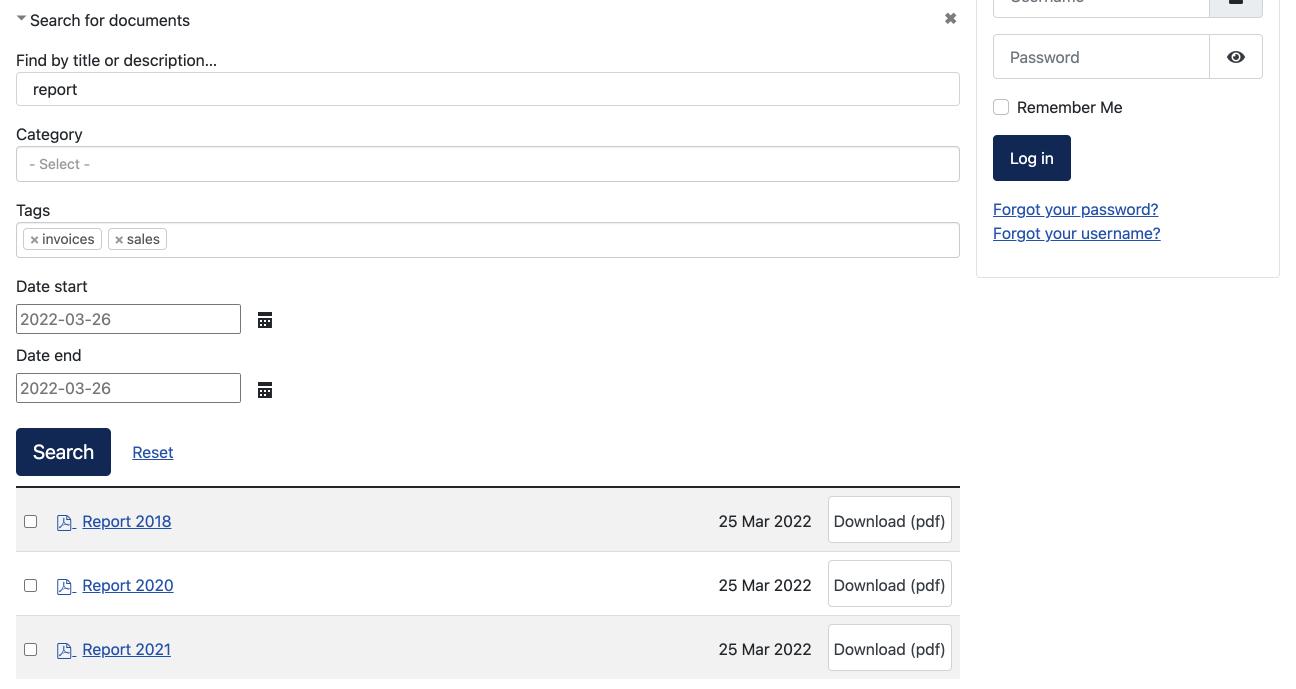Image resolution: width=1296 pixels, height=689 pixels.
Task: Click the 'Find by title or description…' label
Action: pos(116,60)
